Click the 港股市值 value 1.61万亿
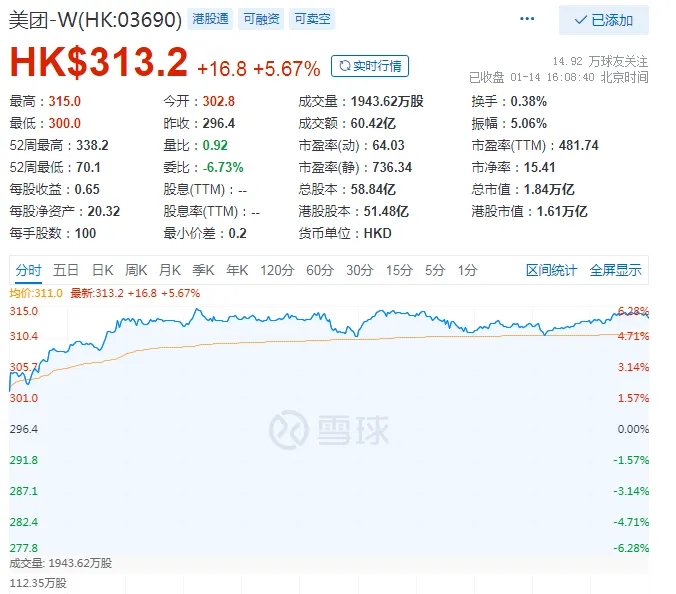The image size is (676, 594). pyautogui.click(x=562, y=211)
